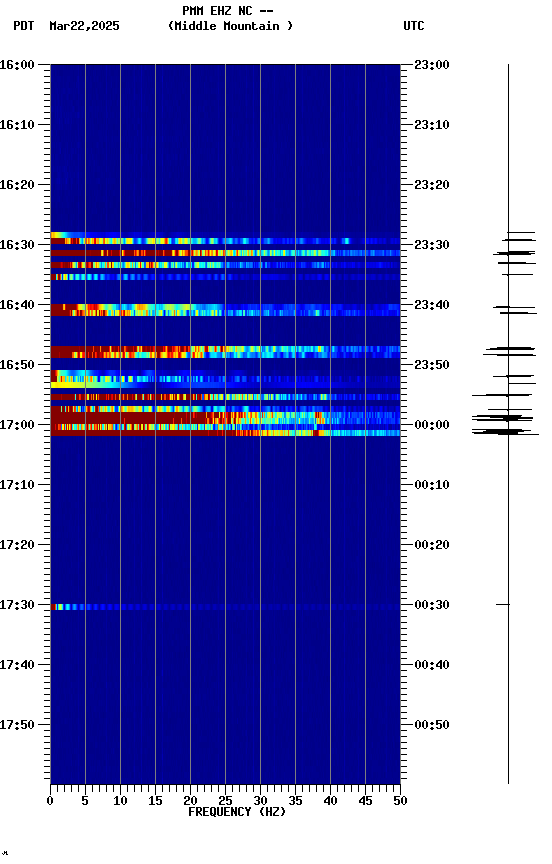Image resolution: width=552 pixels, height=864 pixels.
Task: Click the 0 Hz frequency tick label
Action: (x=50, y=802)
